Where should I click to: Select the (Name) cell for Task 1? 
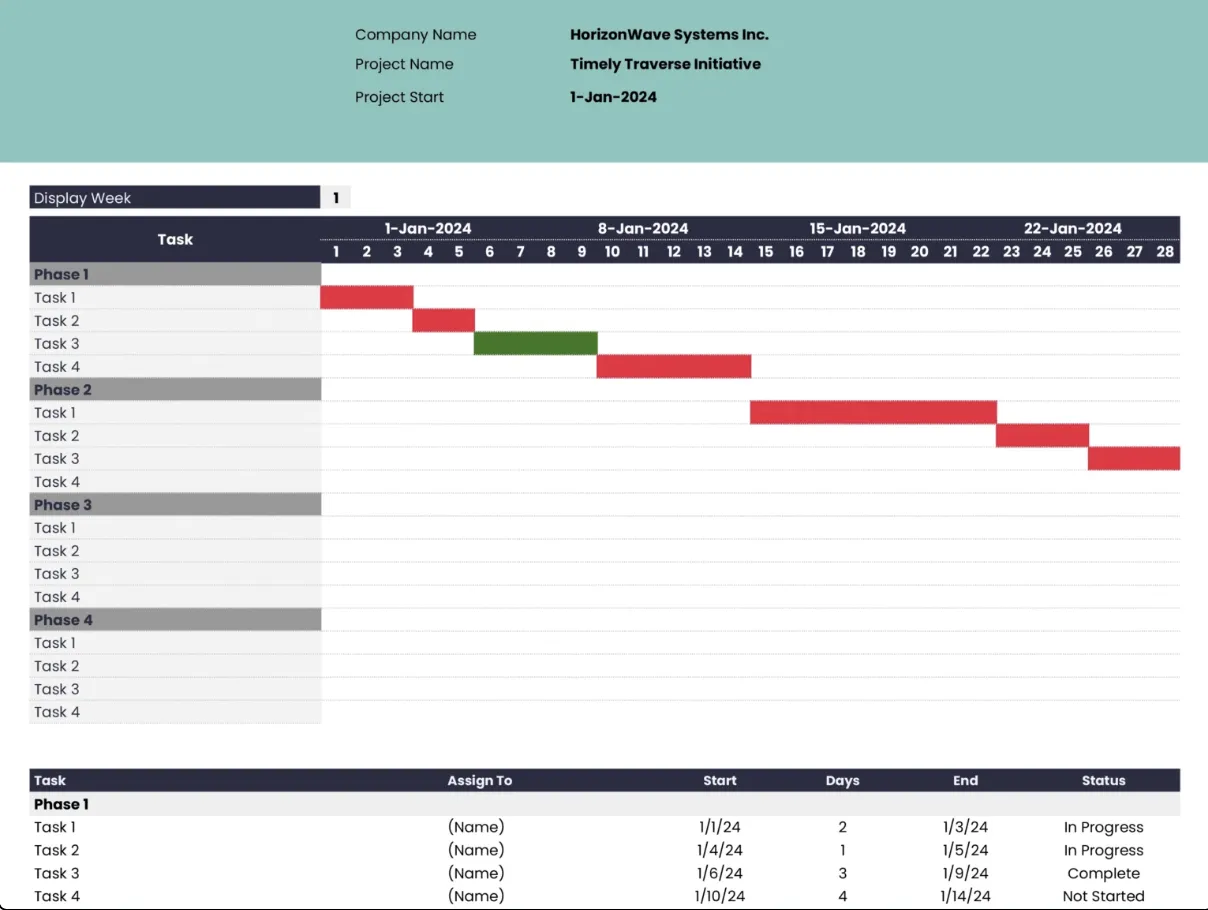coord(476,827)
